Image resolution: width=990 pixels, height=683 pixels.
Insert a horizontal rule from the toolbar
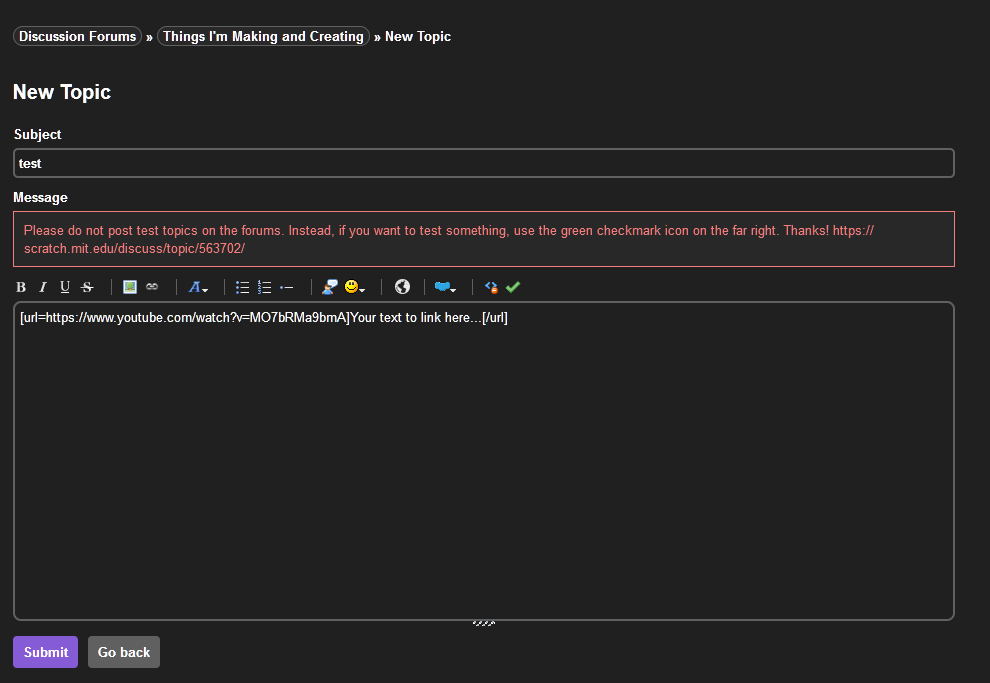pos(286,287)
